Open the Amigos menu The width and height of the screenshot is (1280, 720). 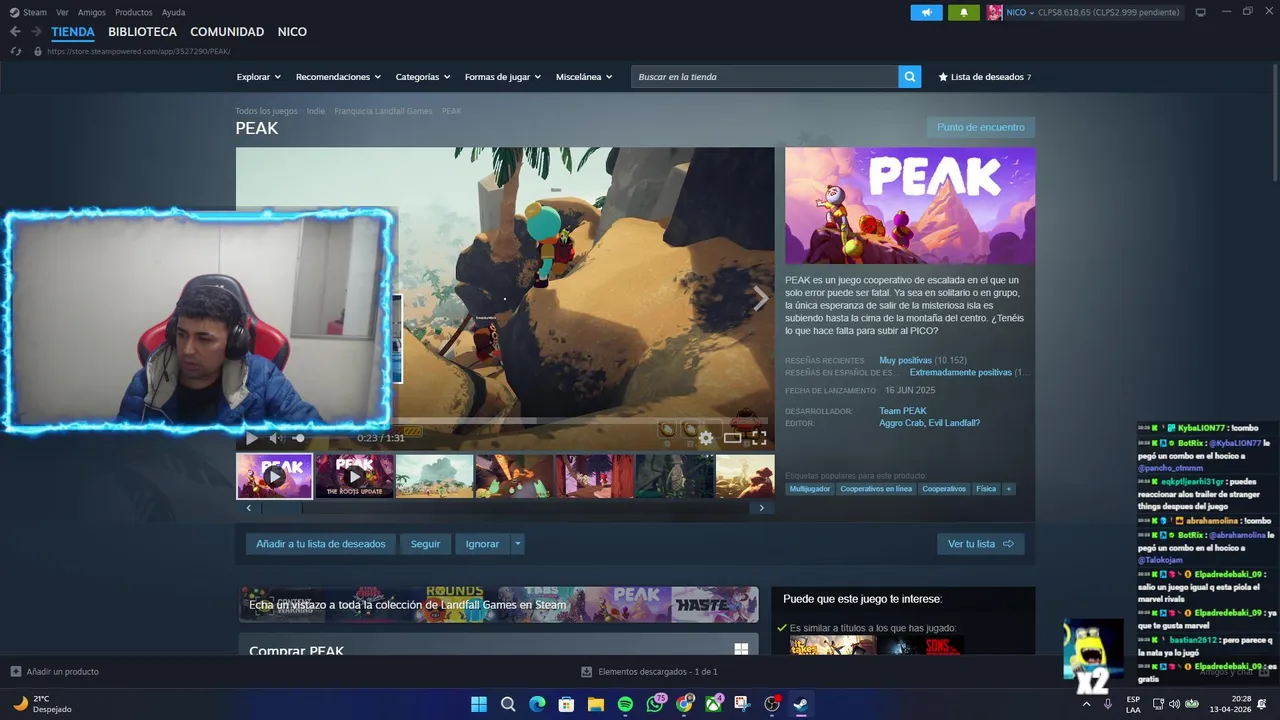coord(92,12)
